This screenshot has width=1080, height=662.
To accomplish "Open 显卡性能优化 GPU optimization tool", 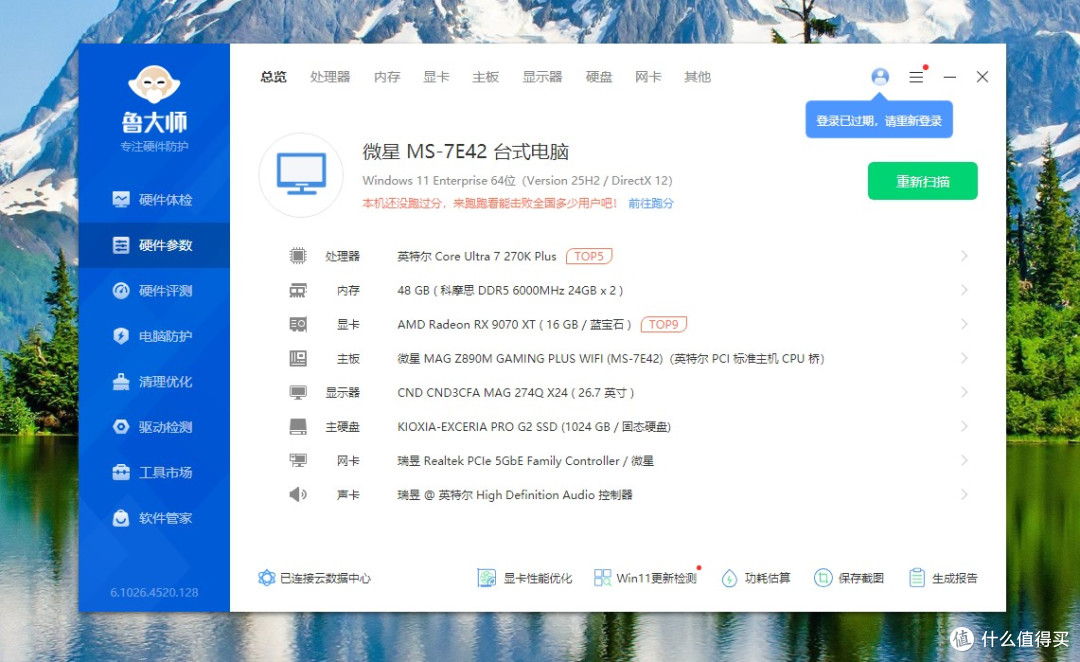I will tap(525, 578).
